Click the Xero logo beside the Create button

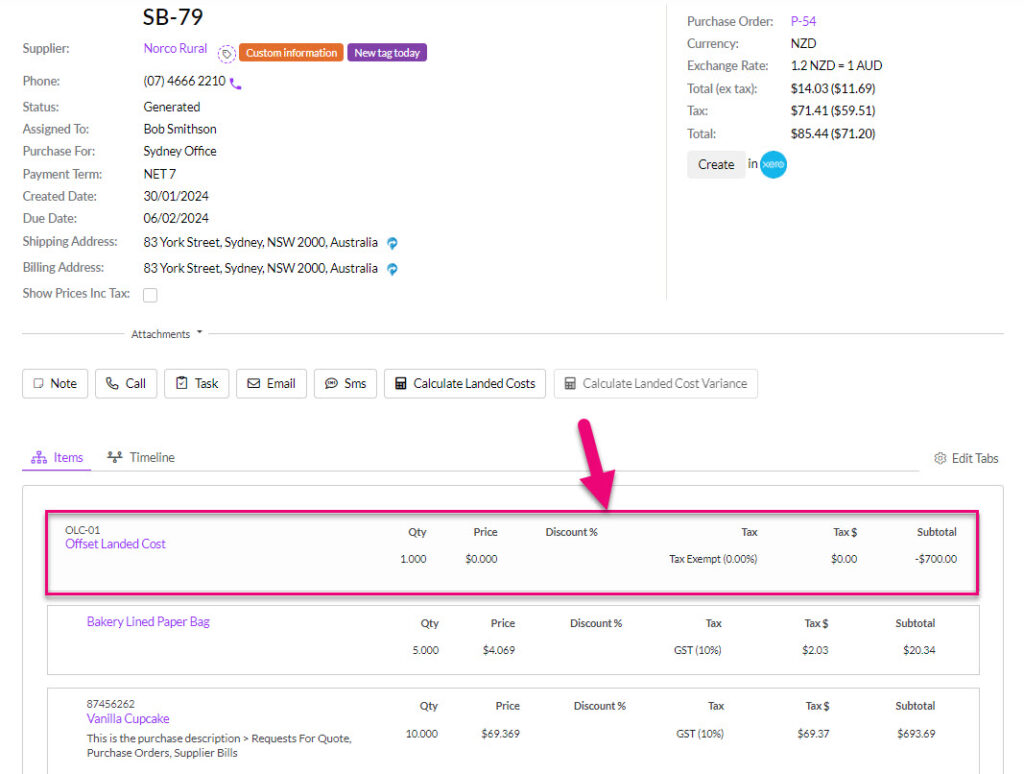[772, 164]
